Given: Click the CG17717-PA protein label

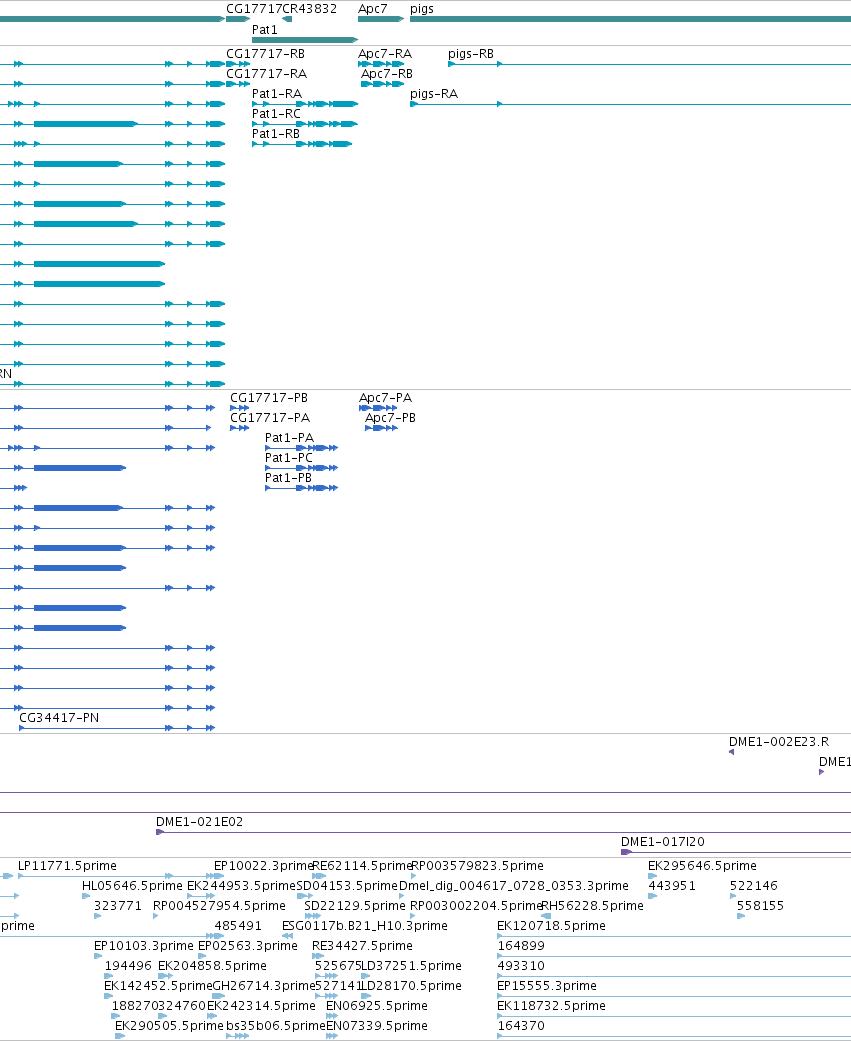Looking at the screenshot, I should (x=270, y=418).
